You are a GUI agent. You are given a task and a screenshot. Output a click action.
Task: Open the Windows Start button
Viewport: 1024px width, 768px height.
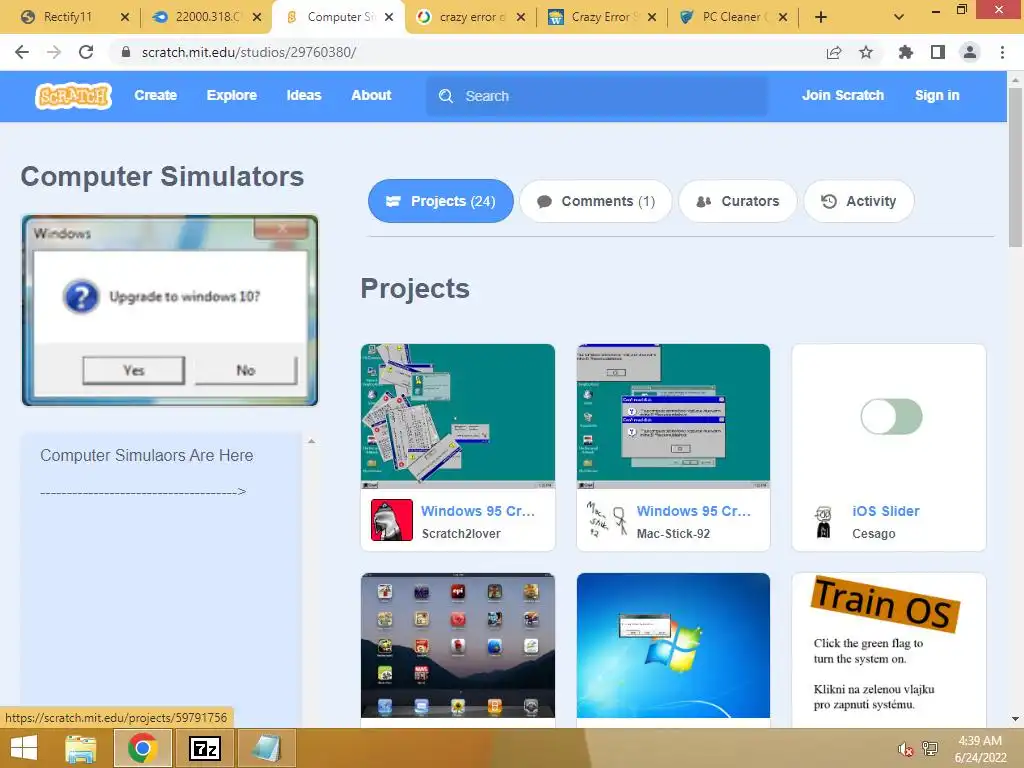[24, 748]
